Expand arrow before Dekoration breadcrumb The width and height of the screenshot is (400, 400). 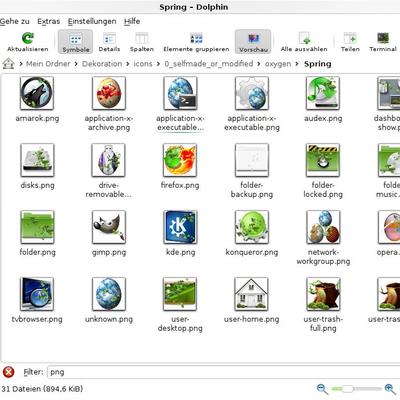click(76, 64)
